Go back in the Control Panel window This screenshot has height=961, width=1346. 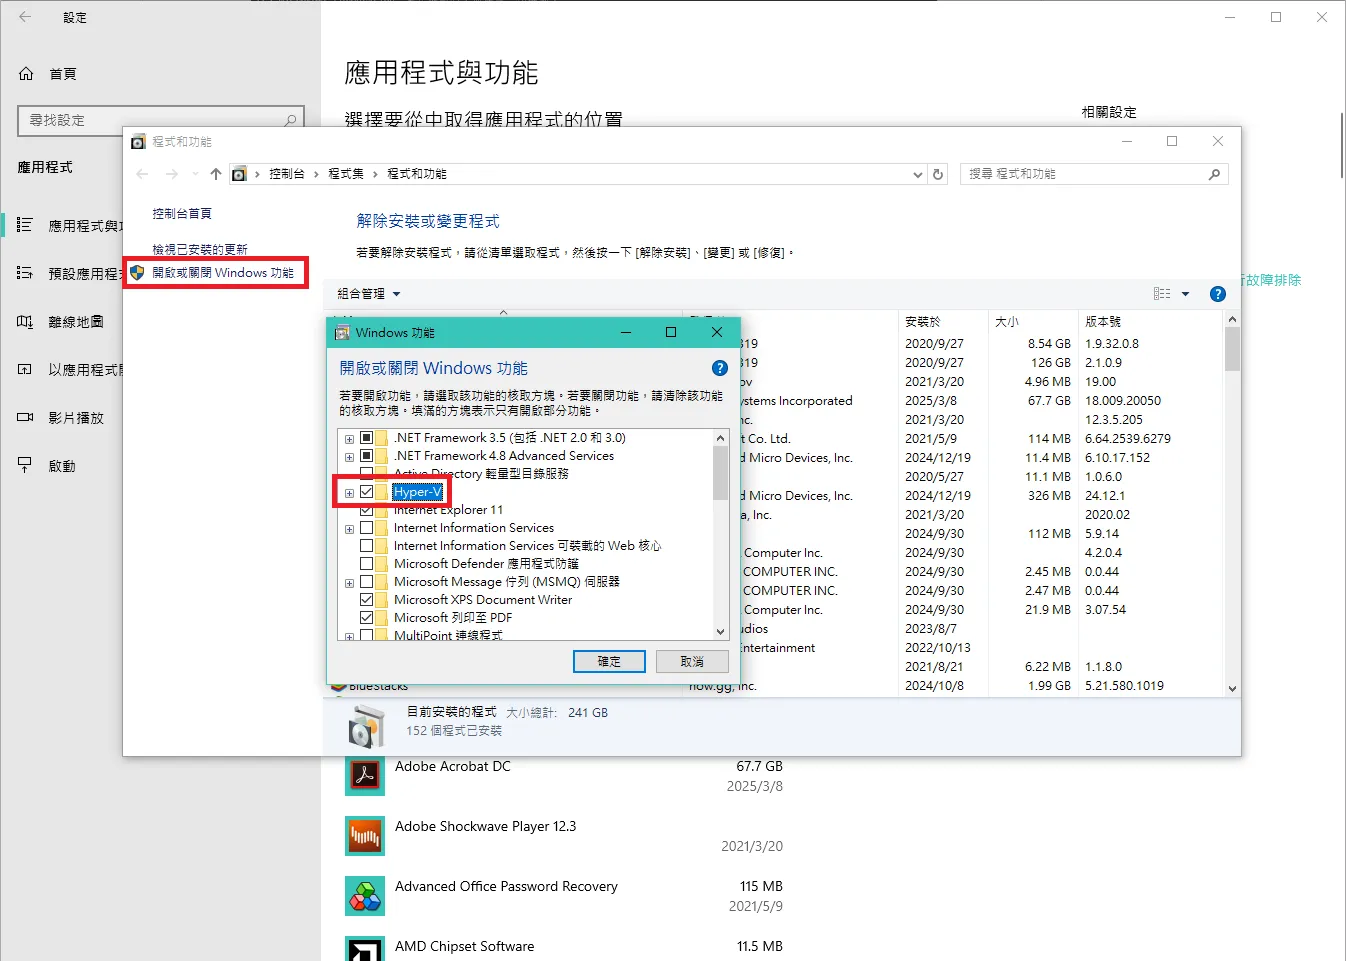coord(142,174)
